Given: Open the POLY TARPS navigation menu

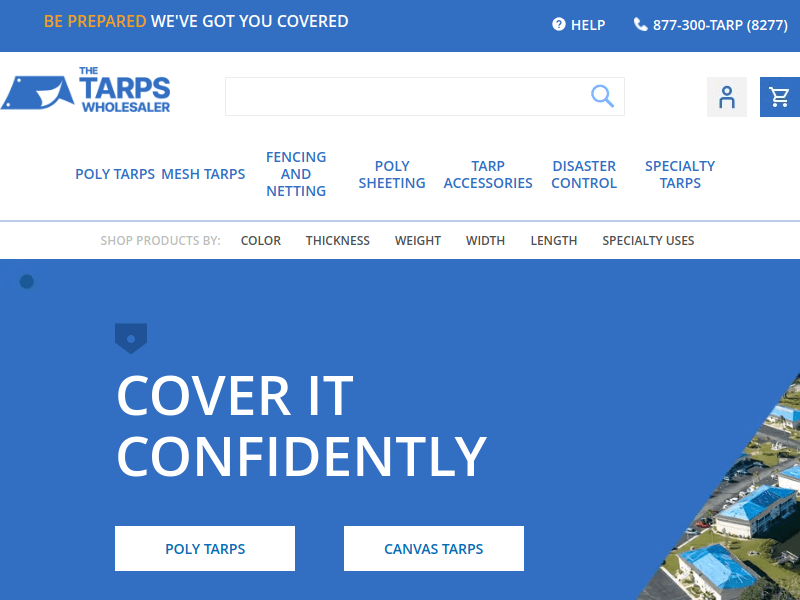Looking at the screenshot, I should coord(114,174).
